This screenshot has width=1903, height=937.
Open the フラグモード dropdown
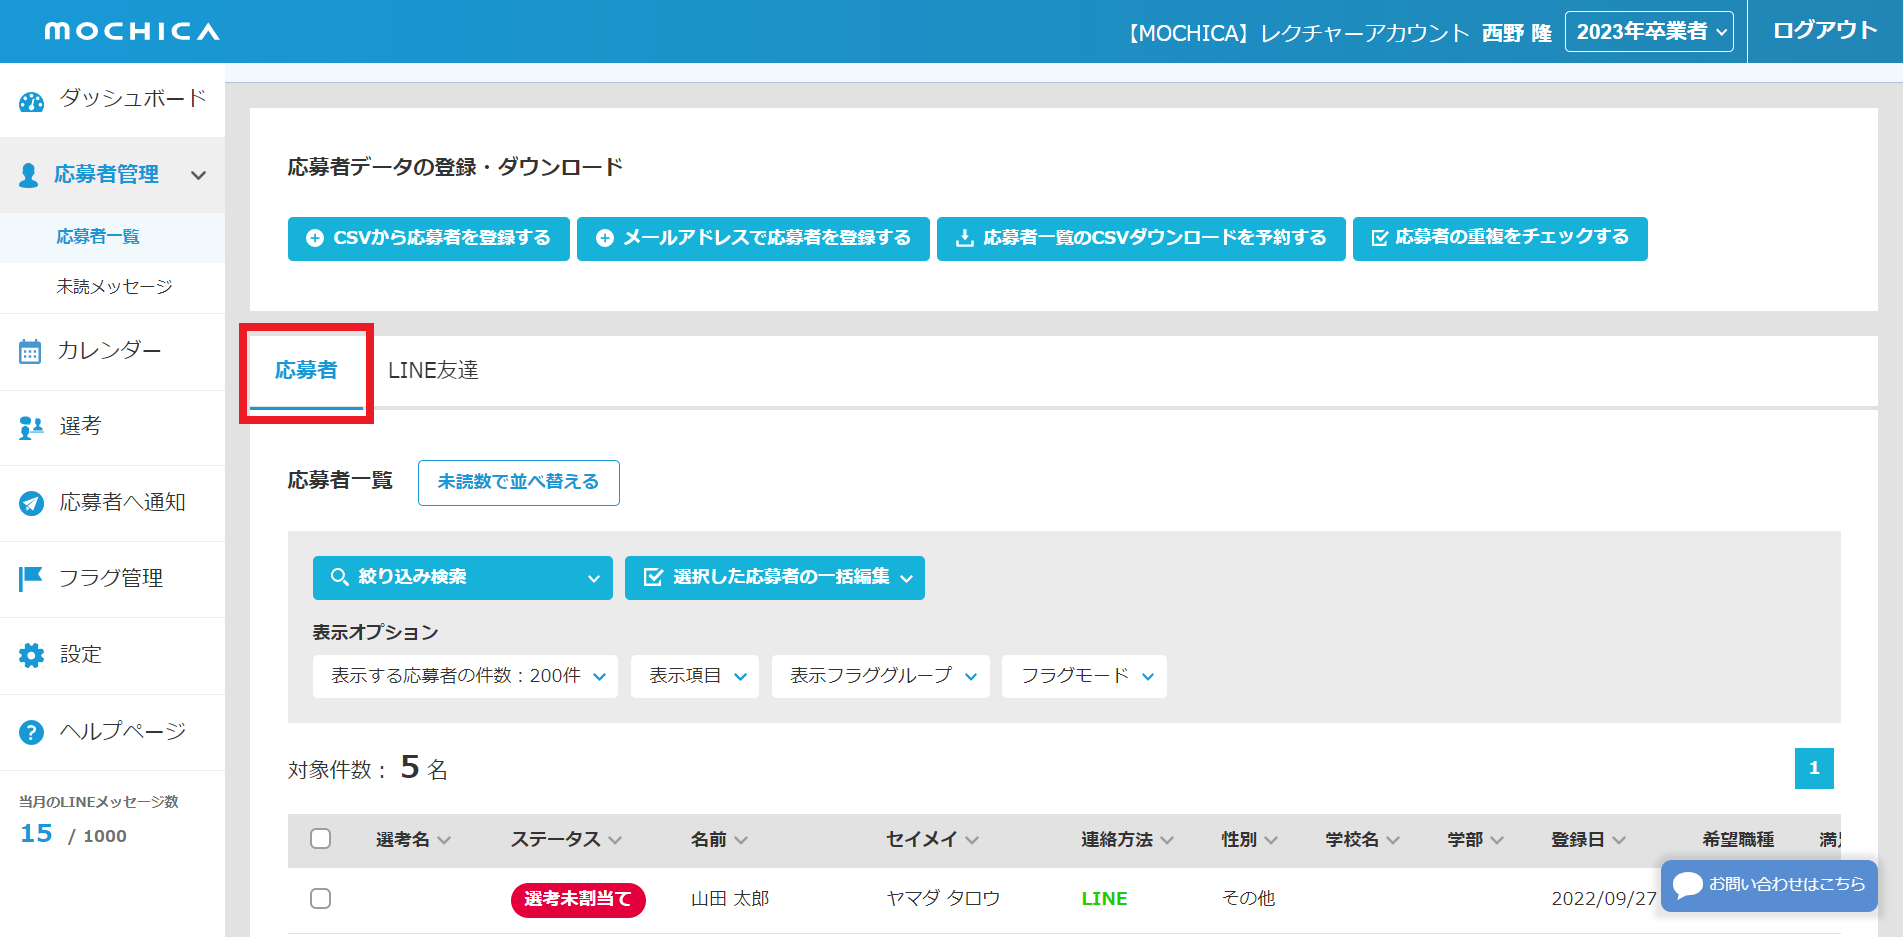click(1084, 676)
